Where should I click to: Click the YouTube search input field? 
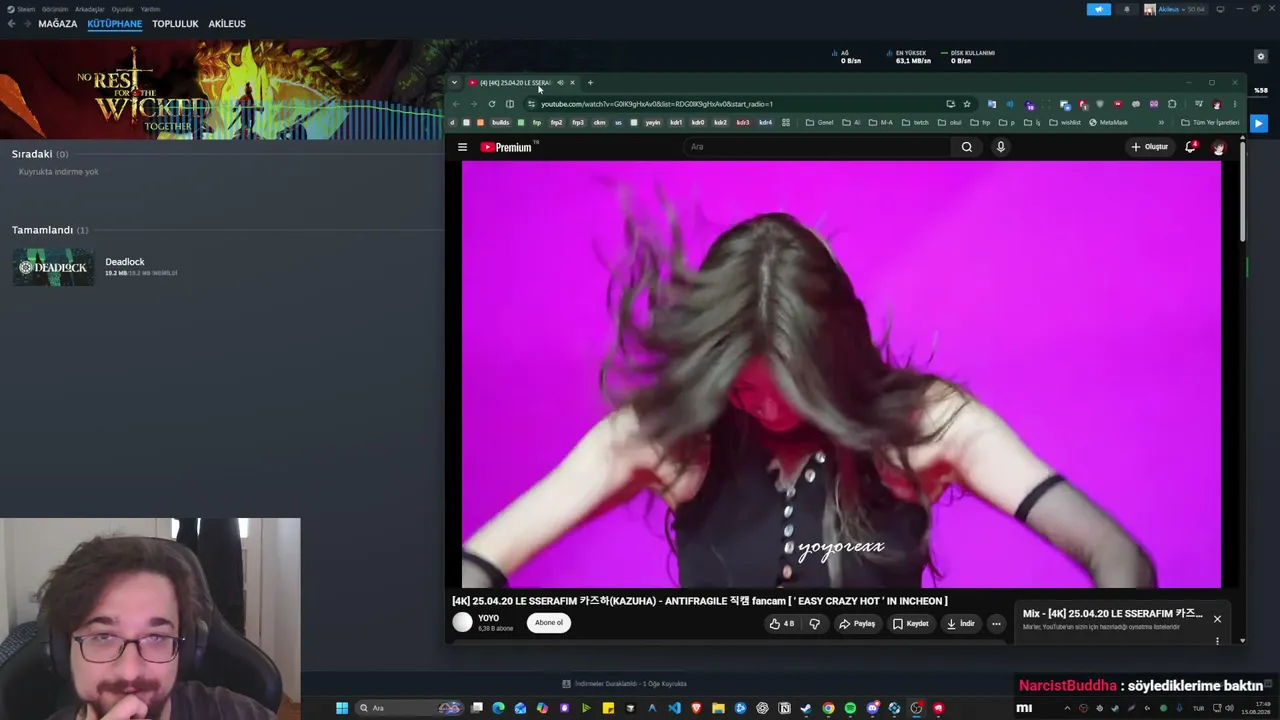click(818, 147)
